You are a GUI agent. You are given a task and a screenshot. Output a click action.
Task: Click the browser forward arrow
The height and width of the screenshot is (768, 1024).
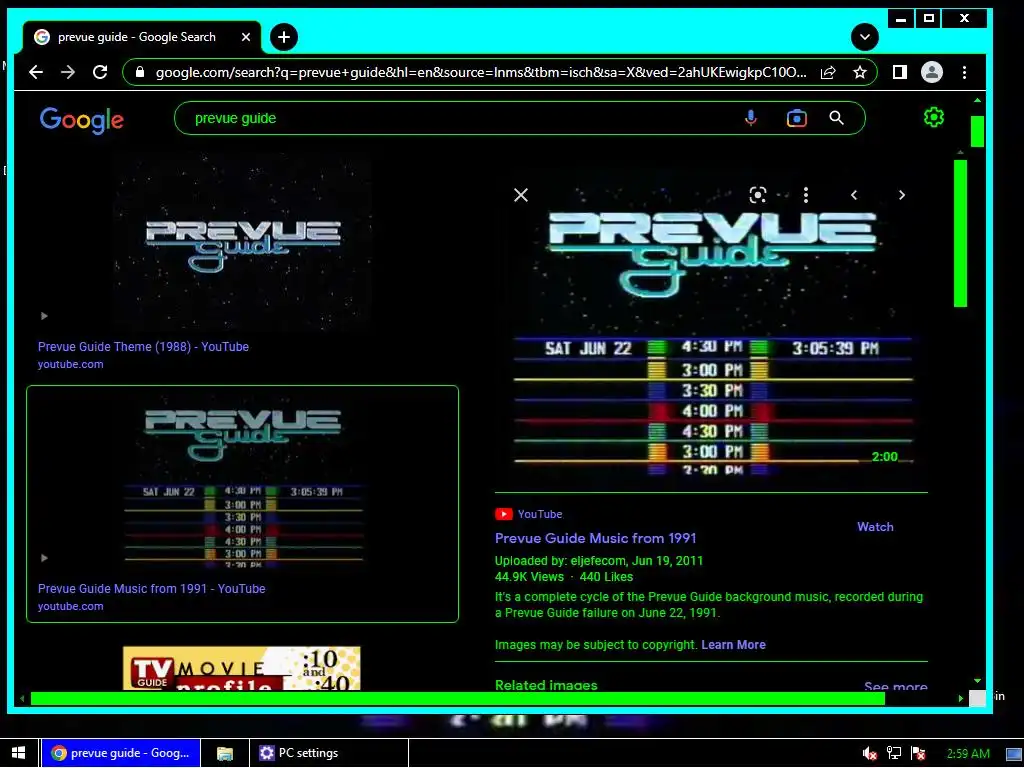tap(68, 72)
